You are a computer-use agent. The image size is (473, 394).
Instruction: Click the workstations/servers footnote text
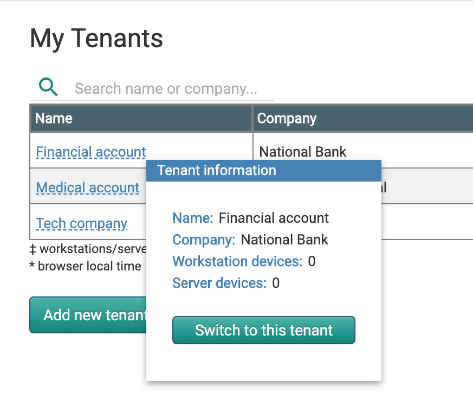[88, 249]
